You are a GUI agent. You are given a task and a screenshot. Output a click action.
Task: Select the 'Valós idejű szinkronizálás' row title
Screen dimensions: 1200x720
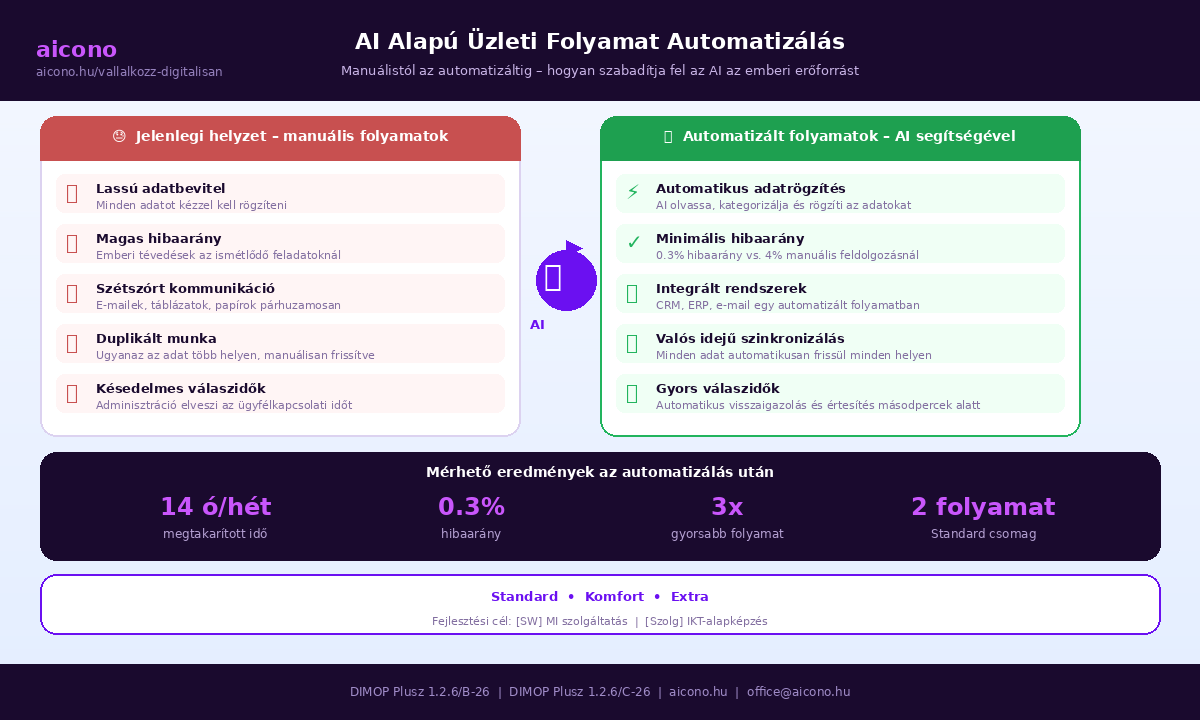[750, 338]
